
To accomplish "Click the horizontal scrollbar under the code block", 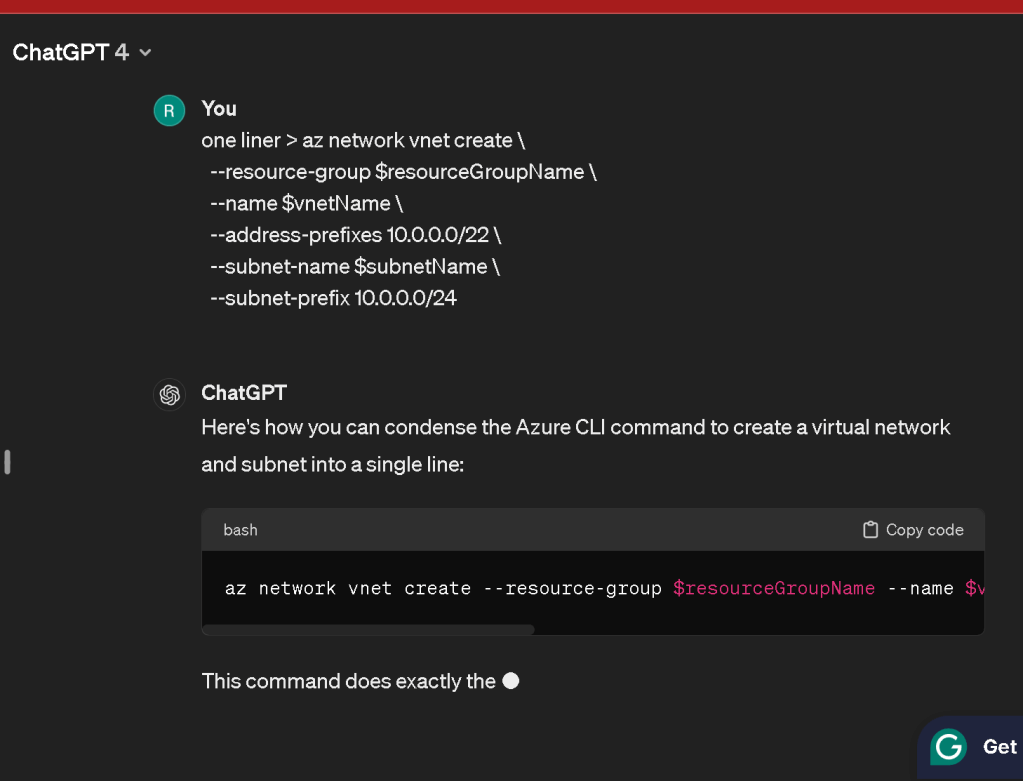I will tap(368, 630).
